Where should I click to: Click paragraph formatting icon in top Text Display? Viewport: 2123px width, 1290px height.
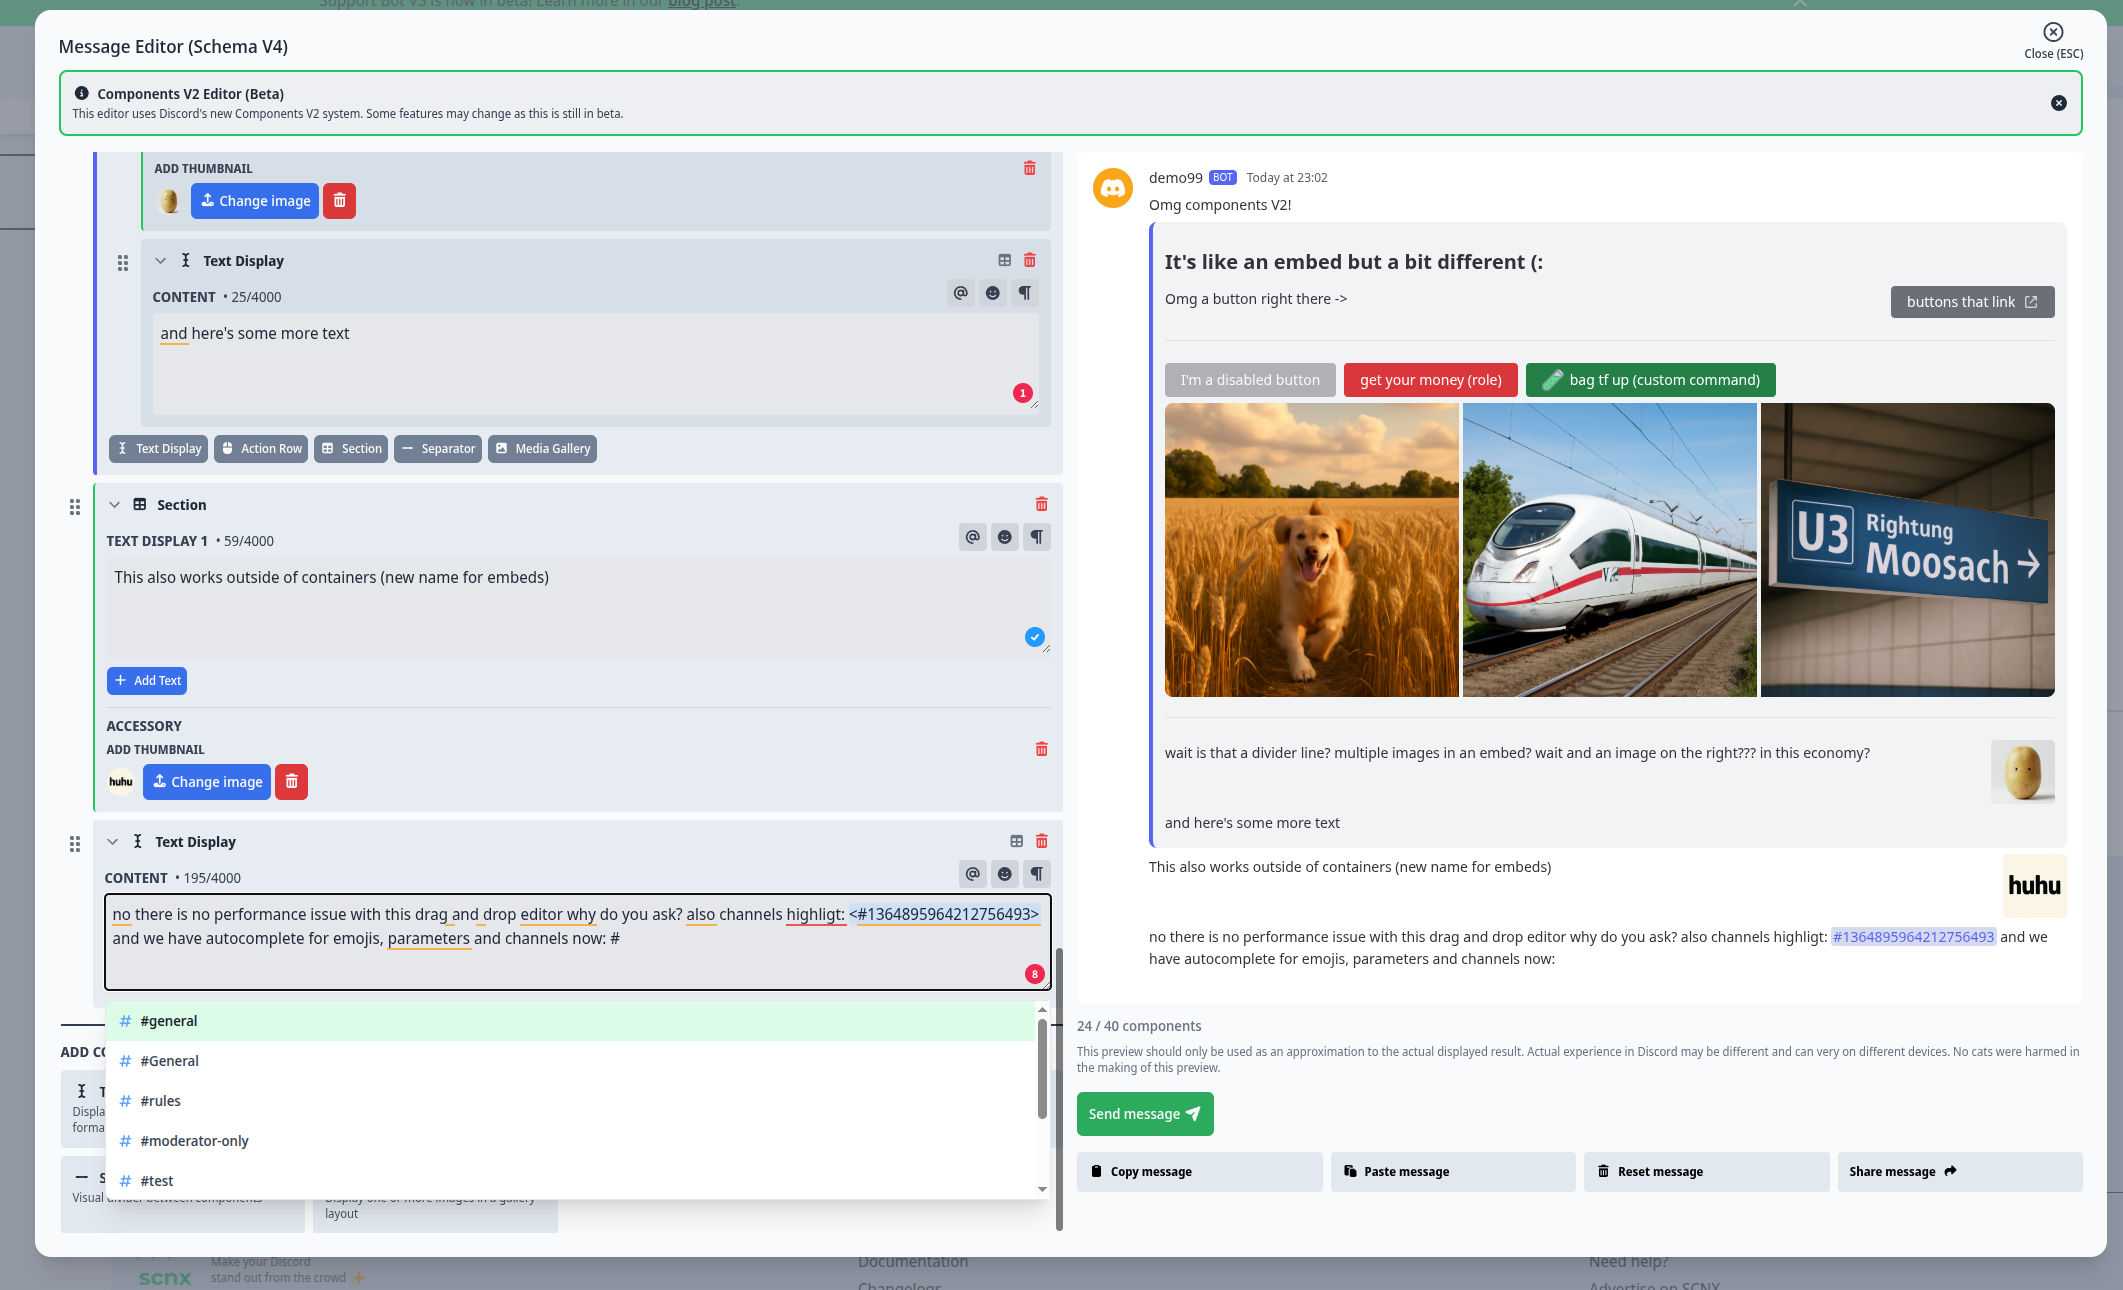coord(1024,293)
